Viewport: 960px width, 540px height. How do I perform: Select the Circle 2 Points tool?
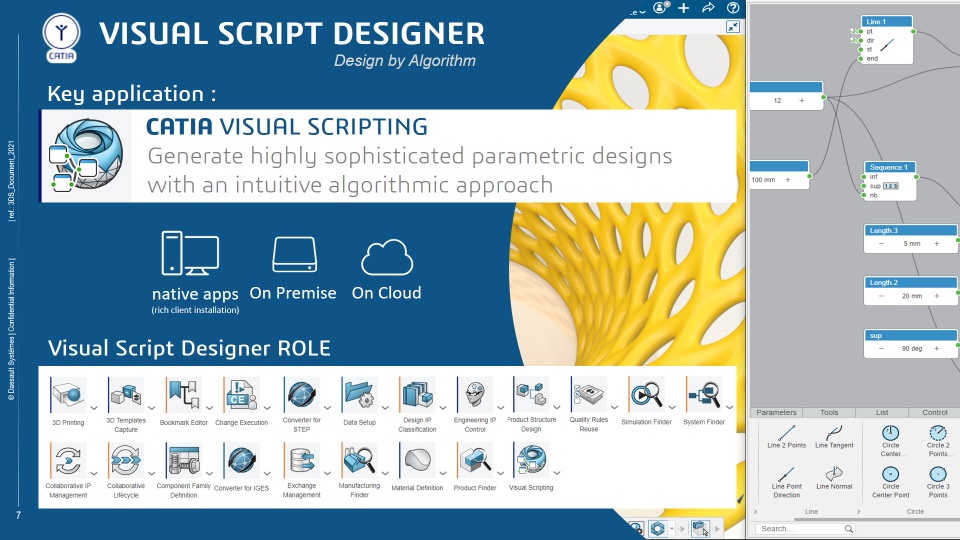937,441
